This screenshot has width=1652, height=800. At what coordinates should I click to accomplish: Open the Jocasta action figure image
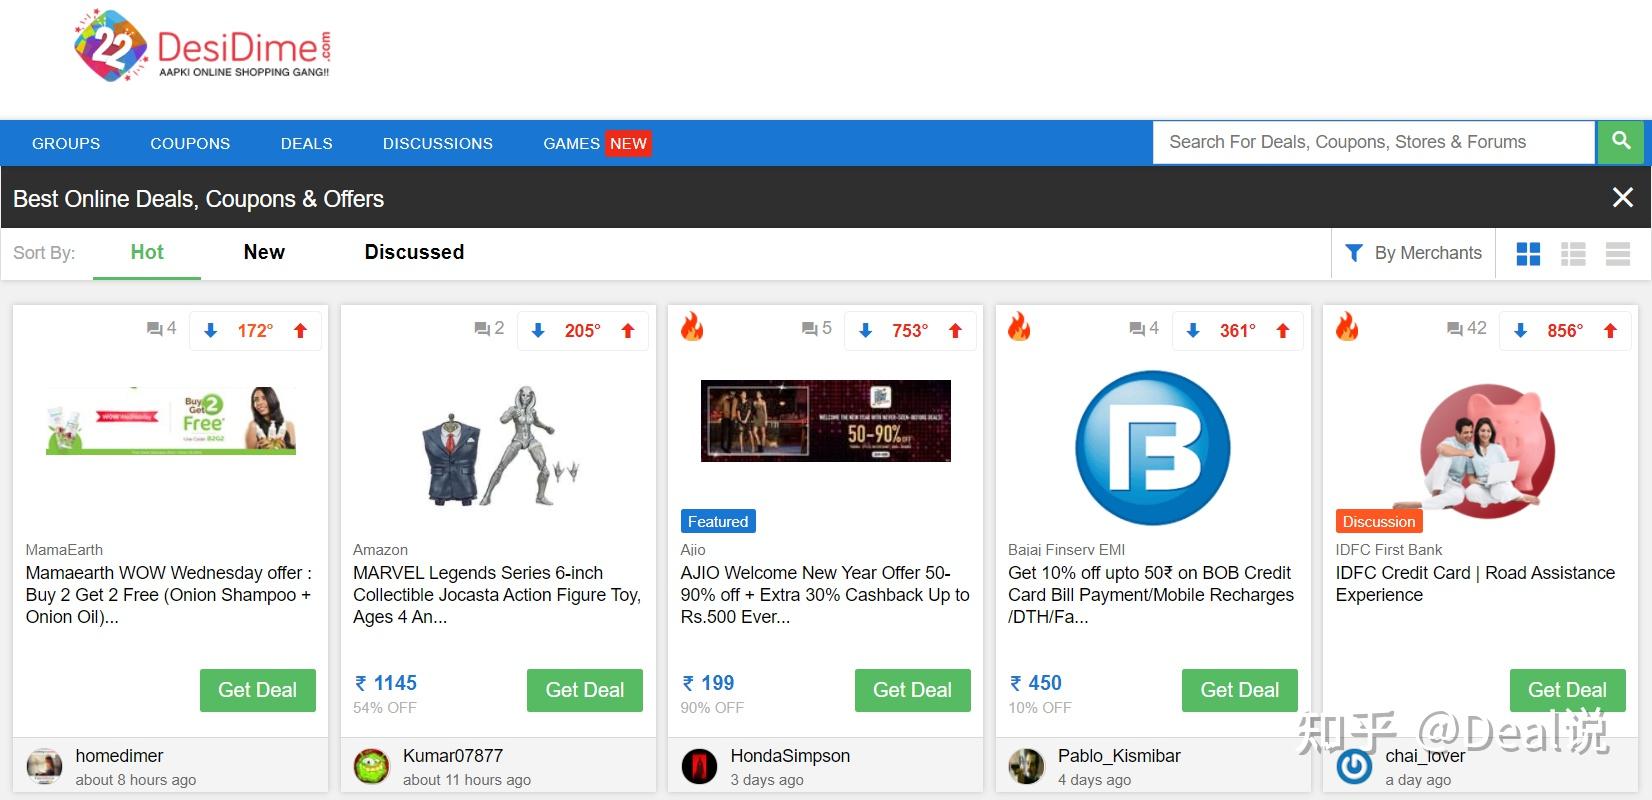499,445
